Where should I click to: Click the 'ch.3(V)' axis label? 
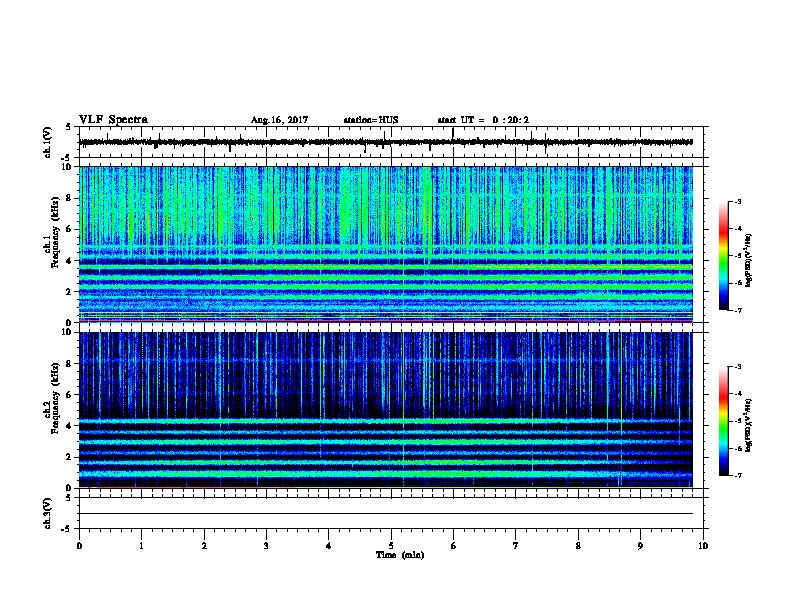pos(48,514)
